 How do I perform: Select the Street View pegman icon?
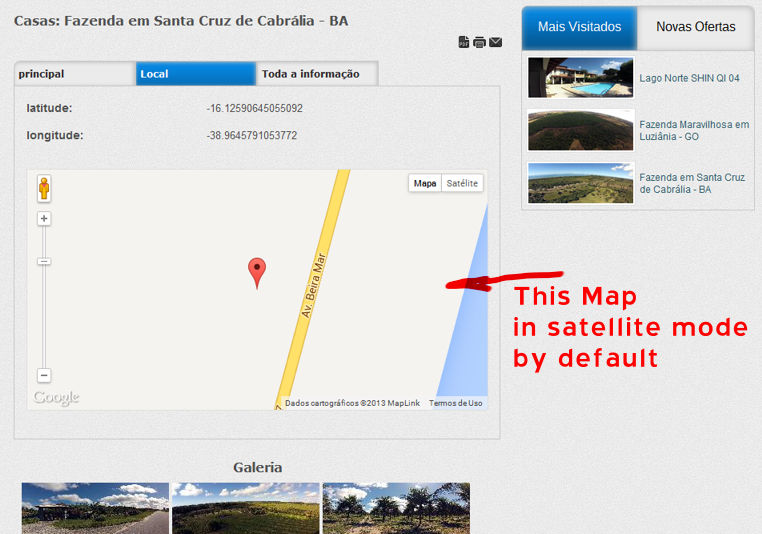[x=44, y=188]
